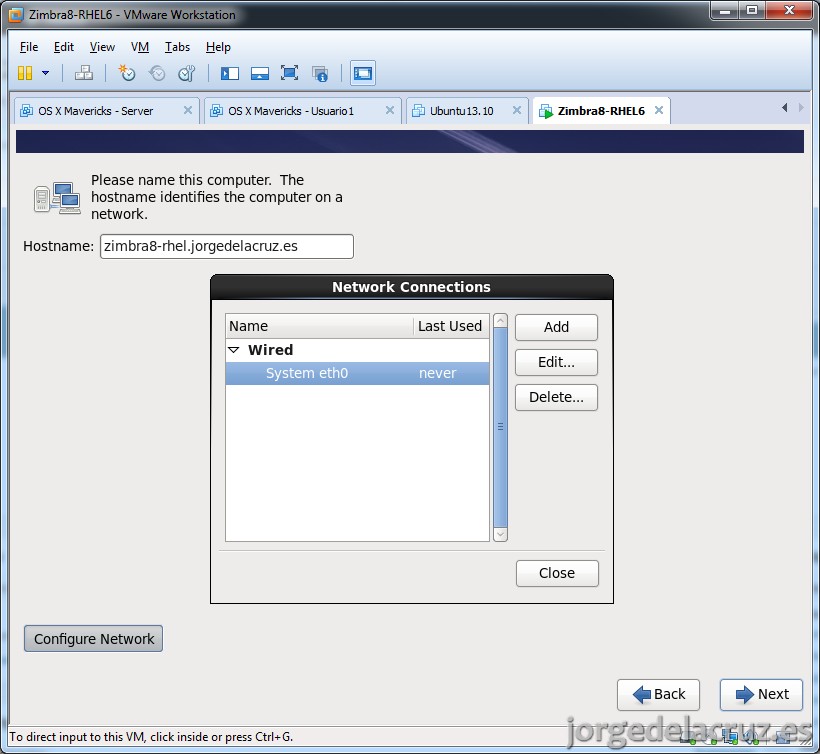This screenshot has width=820, height=754.
Task: Revert to snapshot with the toolbar icon
Action: [157, 73]
